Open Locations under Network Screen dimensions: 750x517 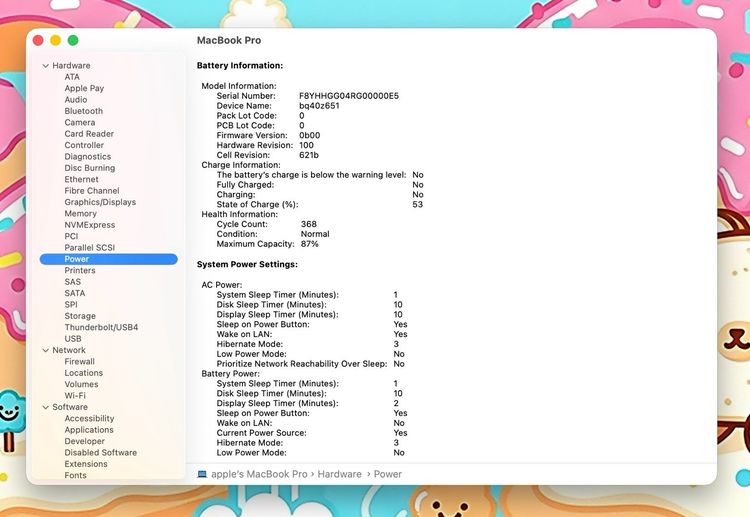[84, 373]
